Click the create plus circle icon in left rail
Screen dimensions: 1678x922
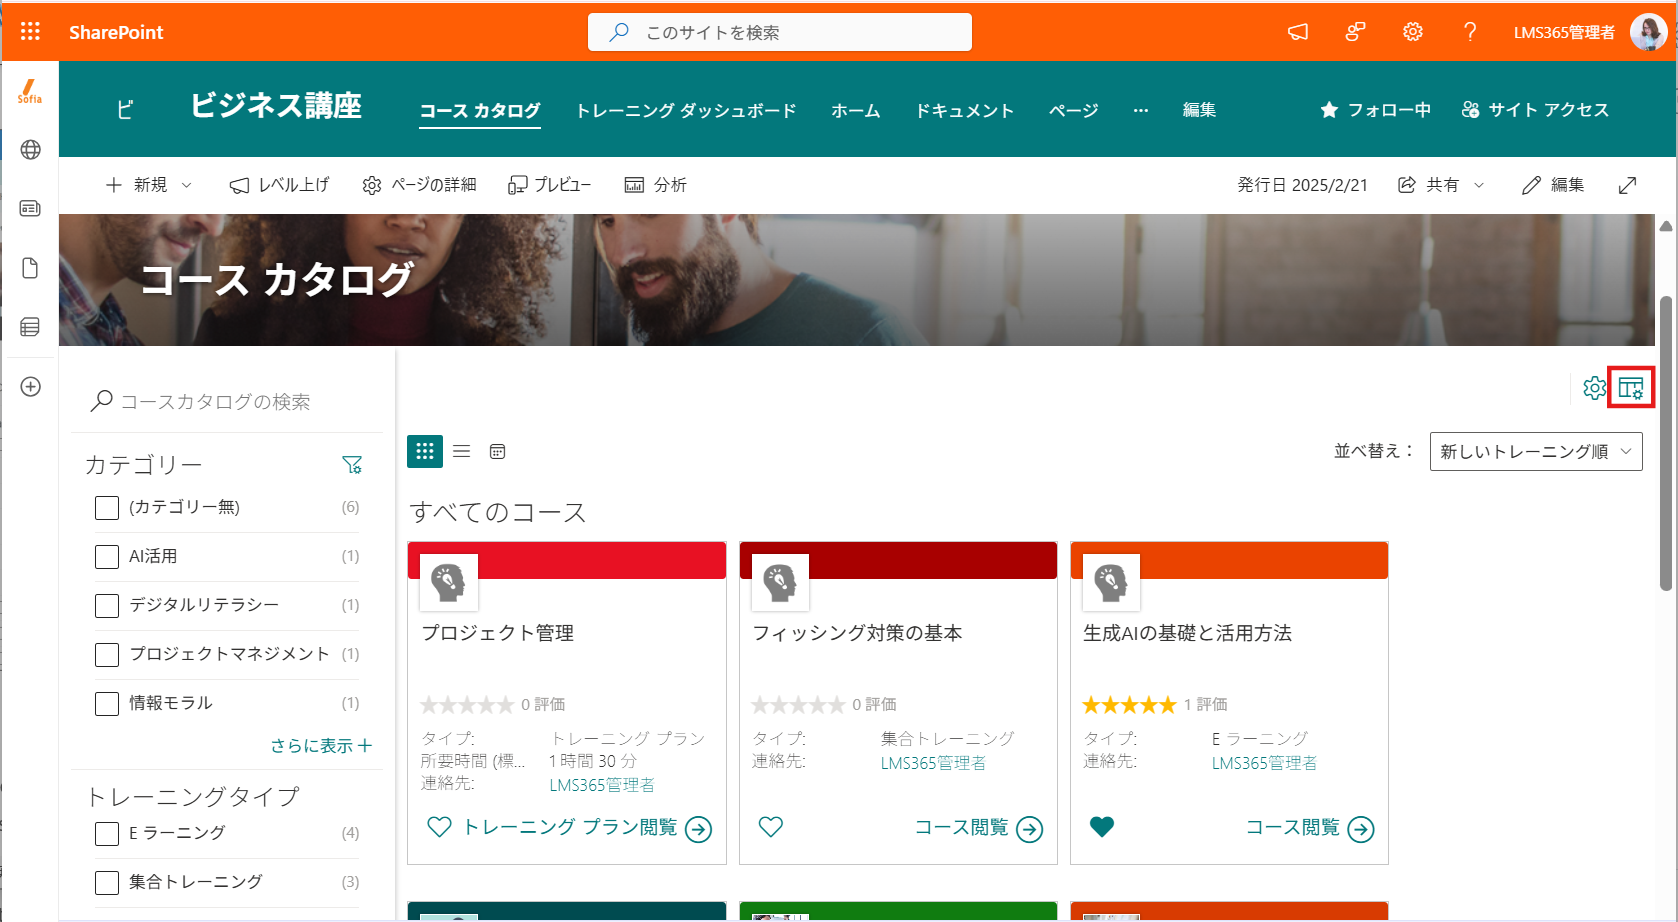[30, 387]
